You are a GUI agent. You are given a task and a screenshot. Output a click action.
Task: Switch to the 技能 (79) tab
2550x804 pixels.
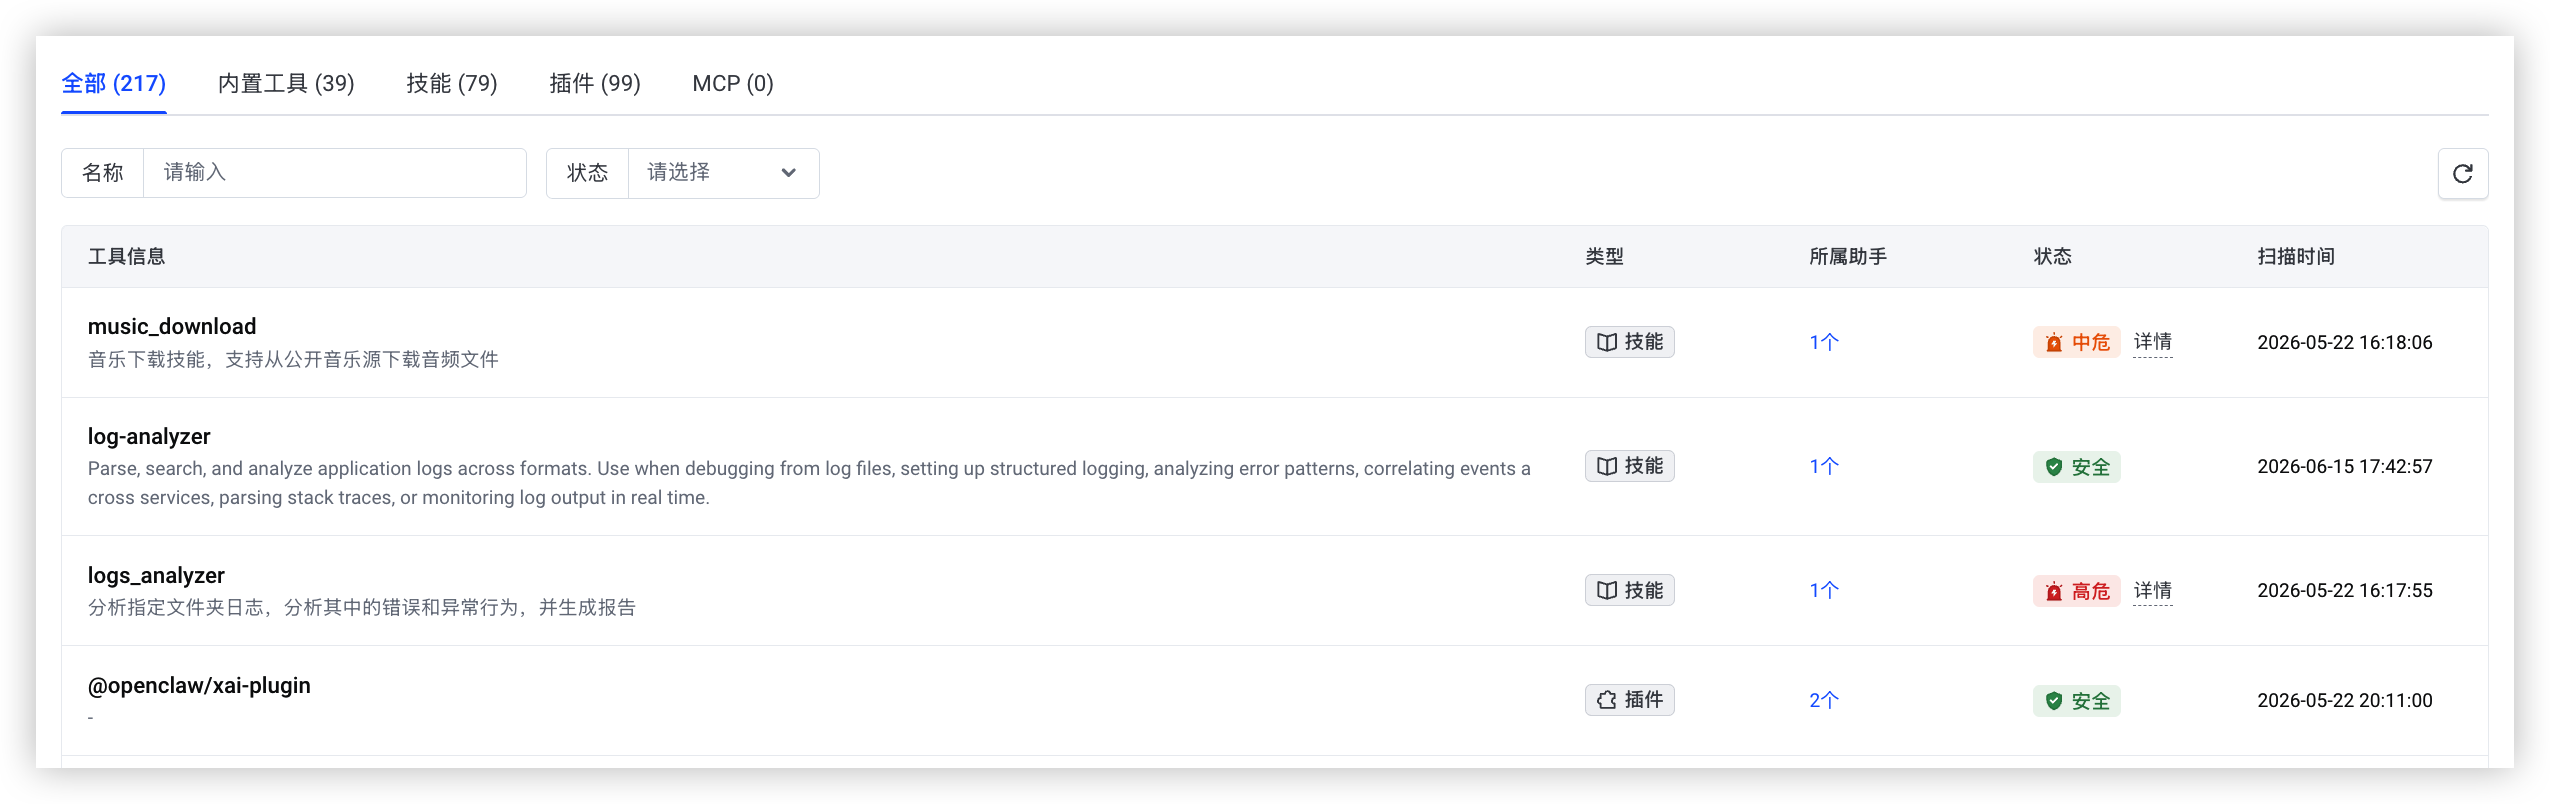click(451, 83)
